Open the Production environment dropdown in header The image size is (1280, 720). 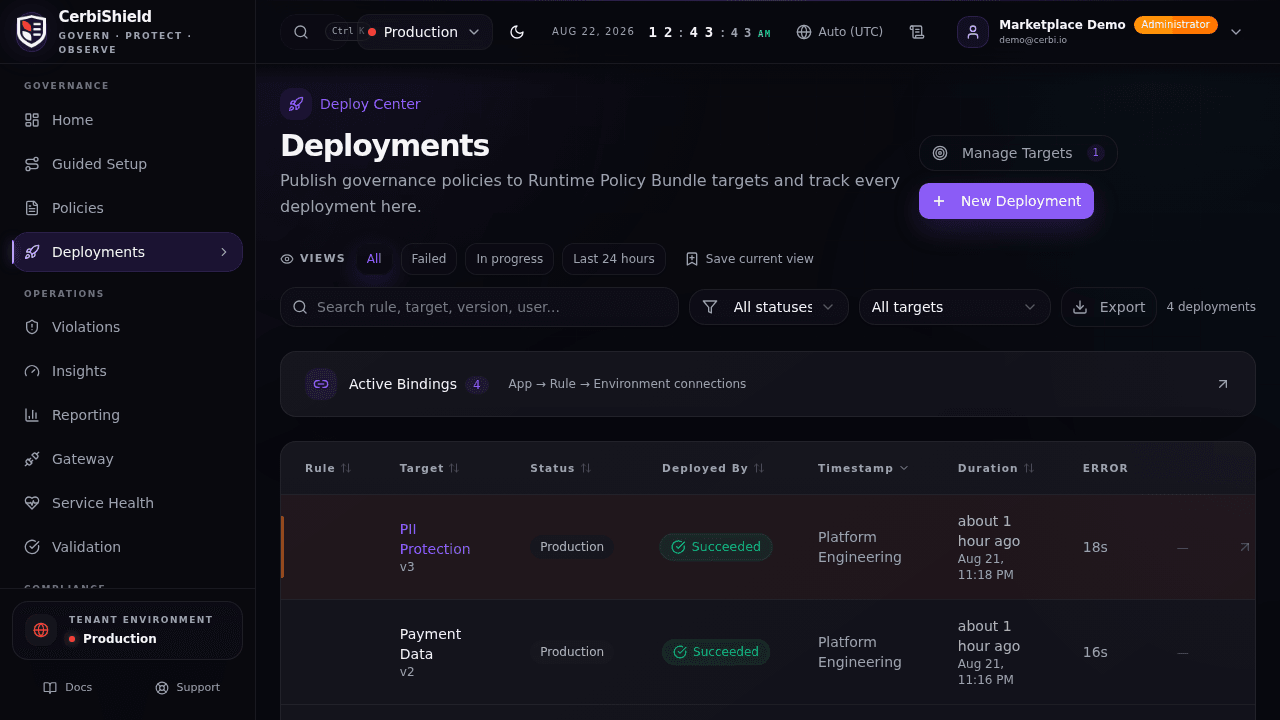[425, 32]
